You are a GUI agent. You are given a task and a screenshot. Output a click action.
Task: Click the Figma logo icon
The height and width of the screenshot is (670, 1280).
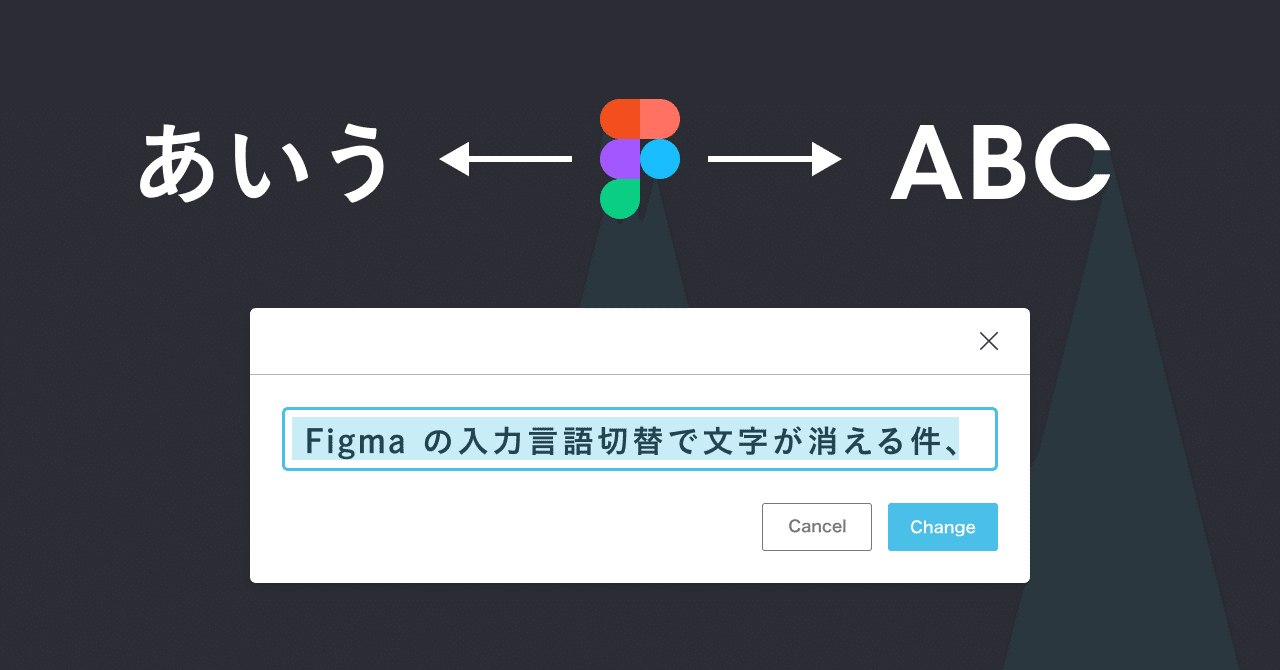click(x=640, y=158)
